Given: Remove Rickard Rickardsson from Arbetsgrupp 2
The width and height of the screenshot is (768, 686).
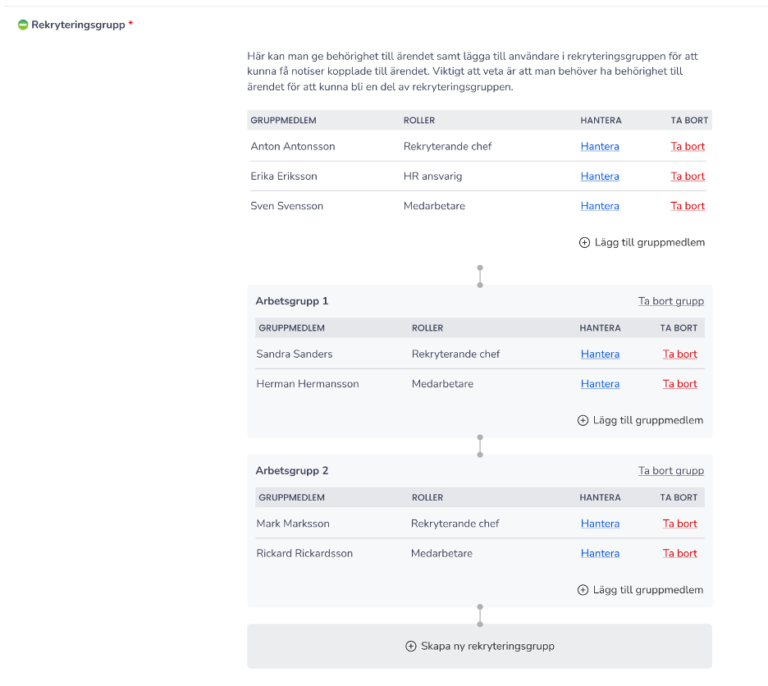Looking at the screenshot, I should click(x=680, y=554).
